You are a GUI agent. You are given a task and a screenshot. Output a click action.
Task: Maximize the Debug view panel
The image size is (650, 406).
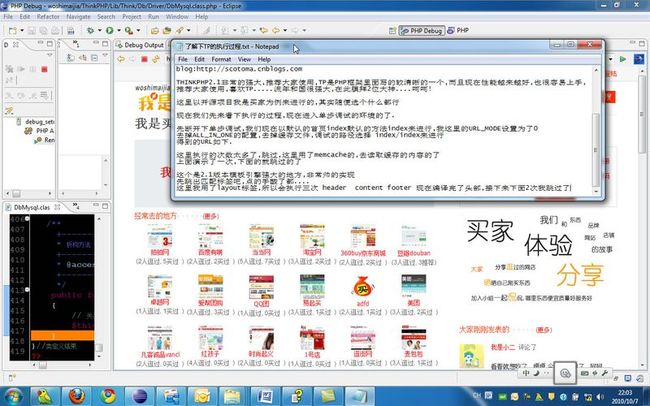(x=50, y=44)
